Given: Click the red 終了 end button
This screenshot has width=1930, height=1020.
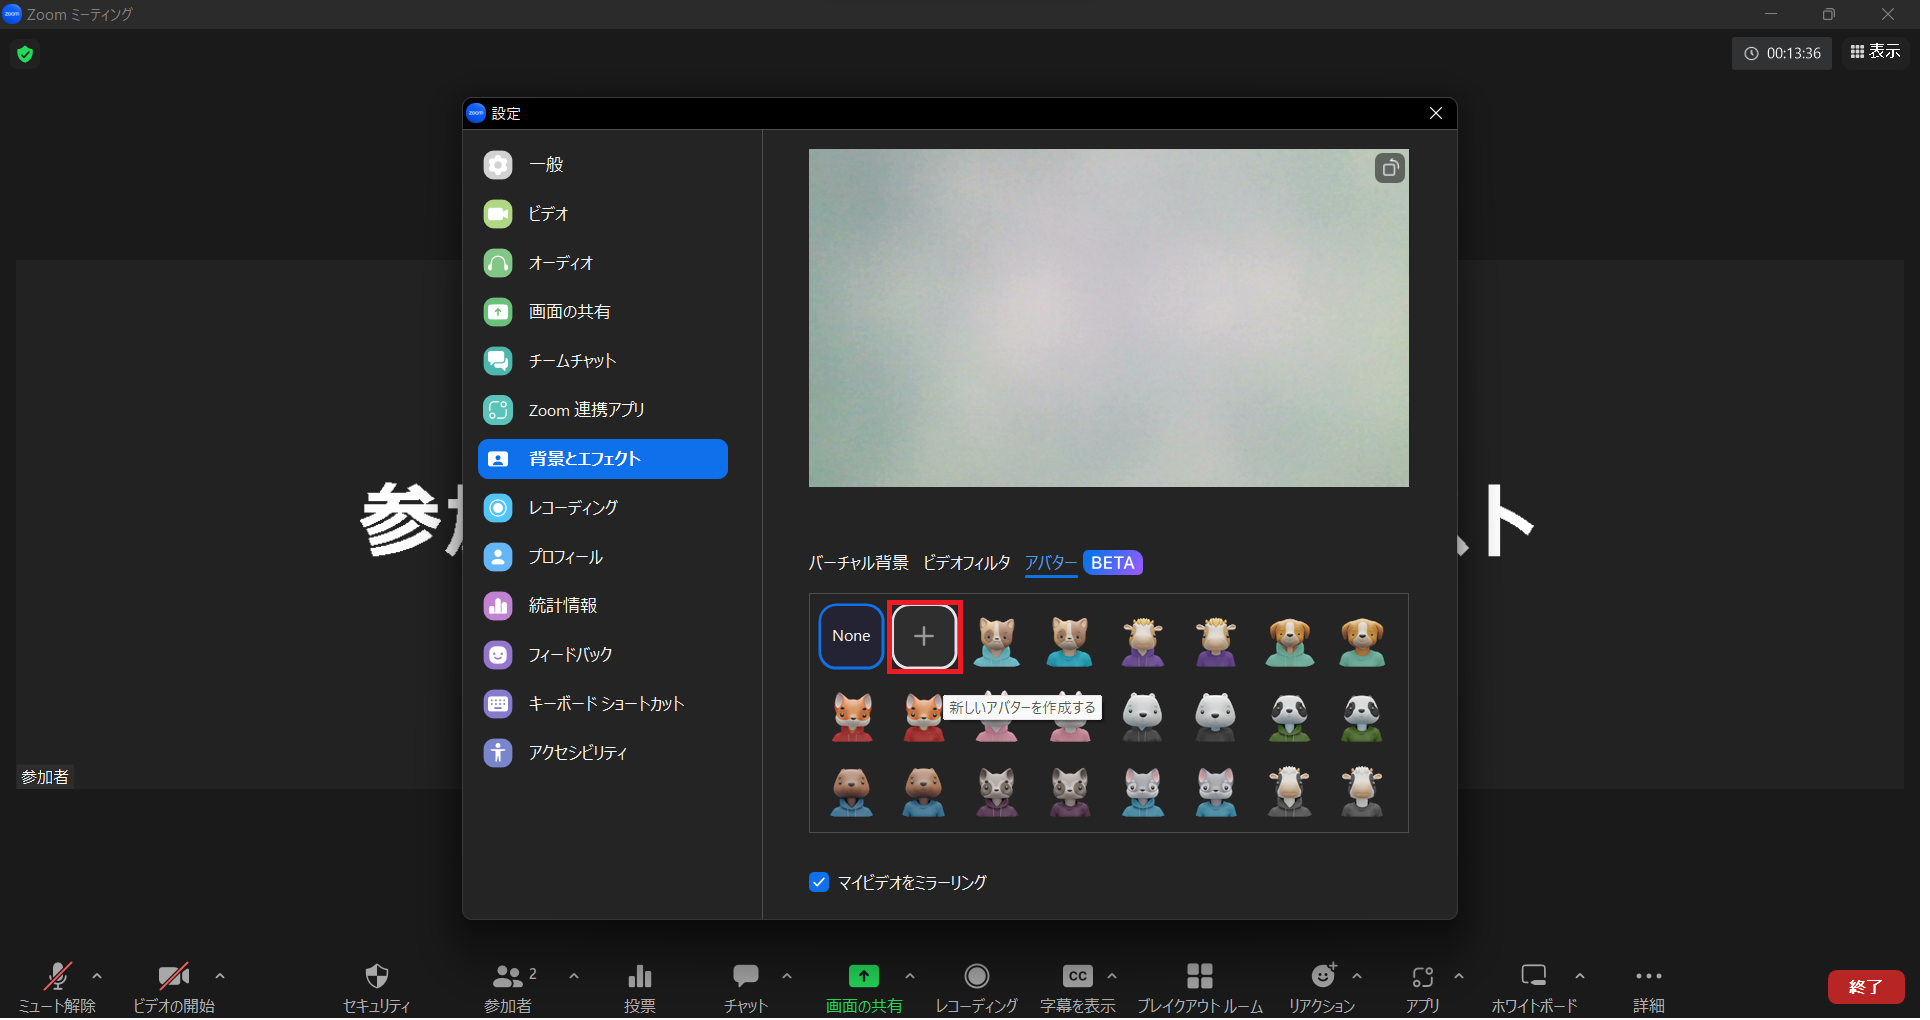Looking at the screenshot, I should click(x=1865, y=987).
